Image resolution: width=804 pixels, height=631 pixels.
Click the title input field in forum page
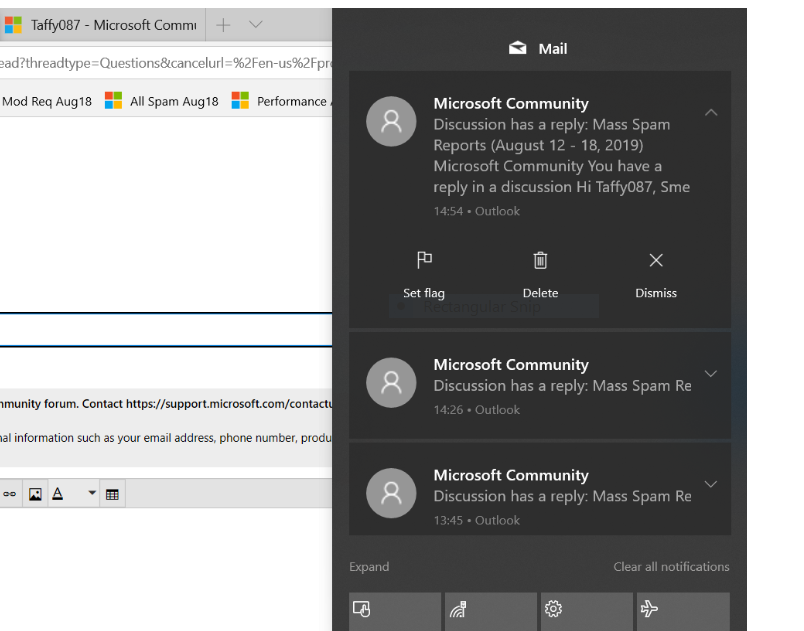166,330
